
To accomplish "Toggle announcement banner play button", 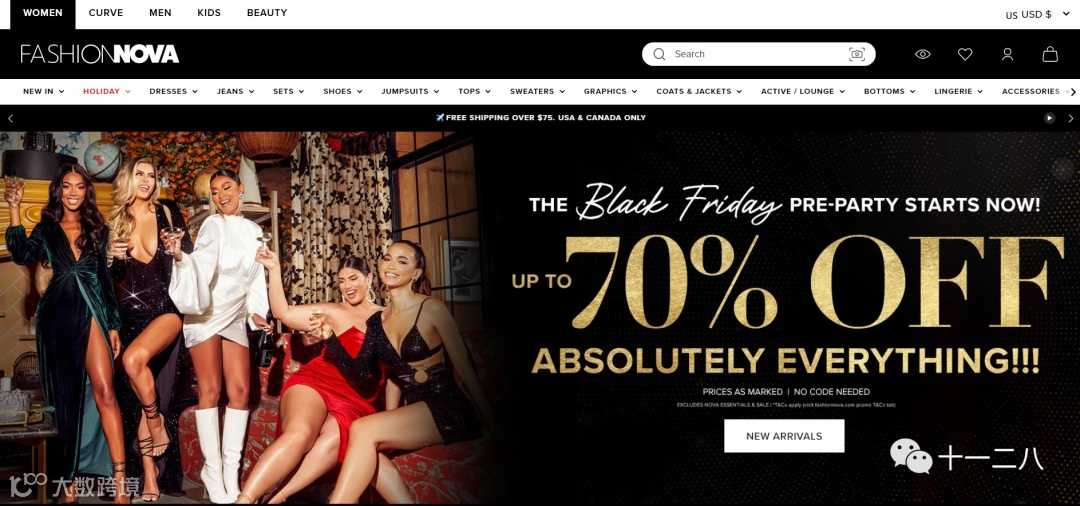I will click(1049, 118).
